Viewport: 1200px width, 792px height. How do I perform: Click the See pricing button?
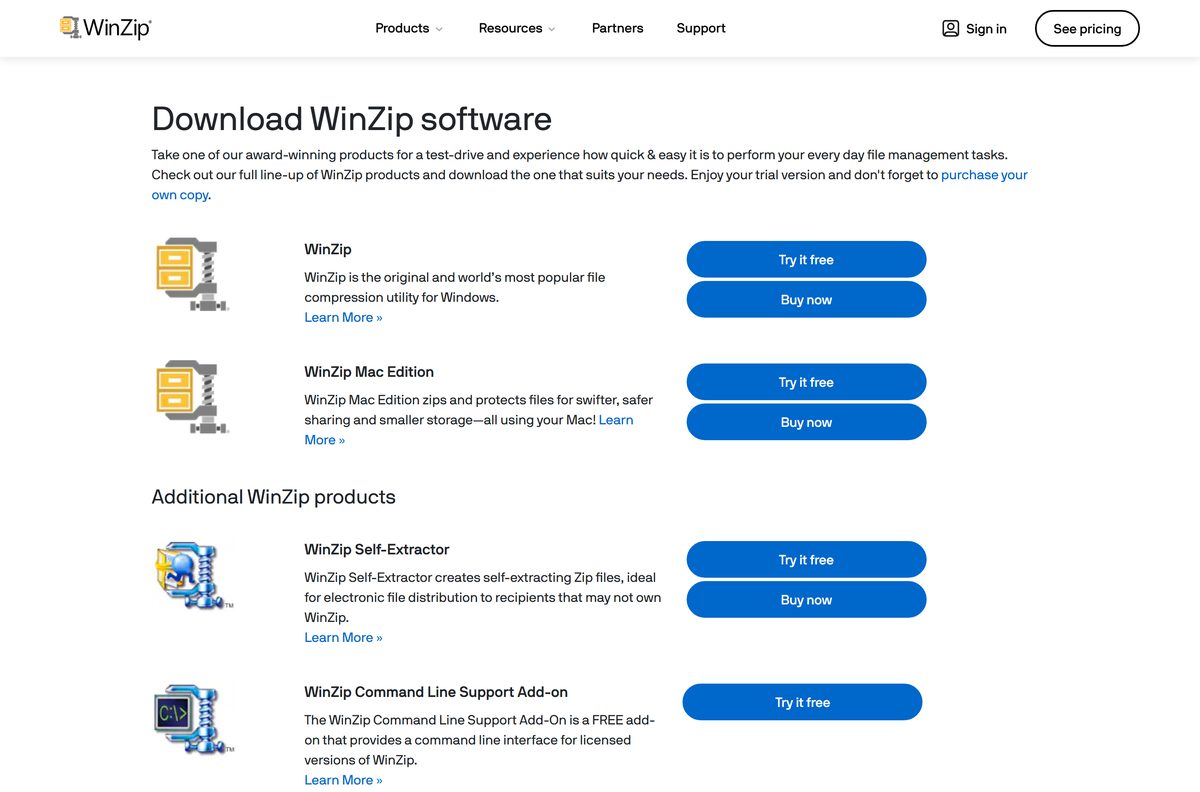pos(1087,29)
